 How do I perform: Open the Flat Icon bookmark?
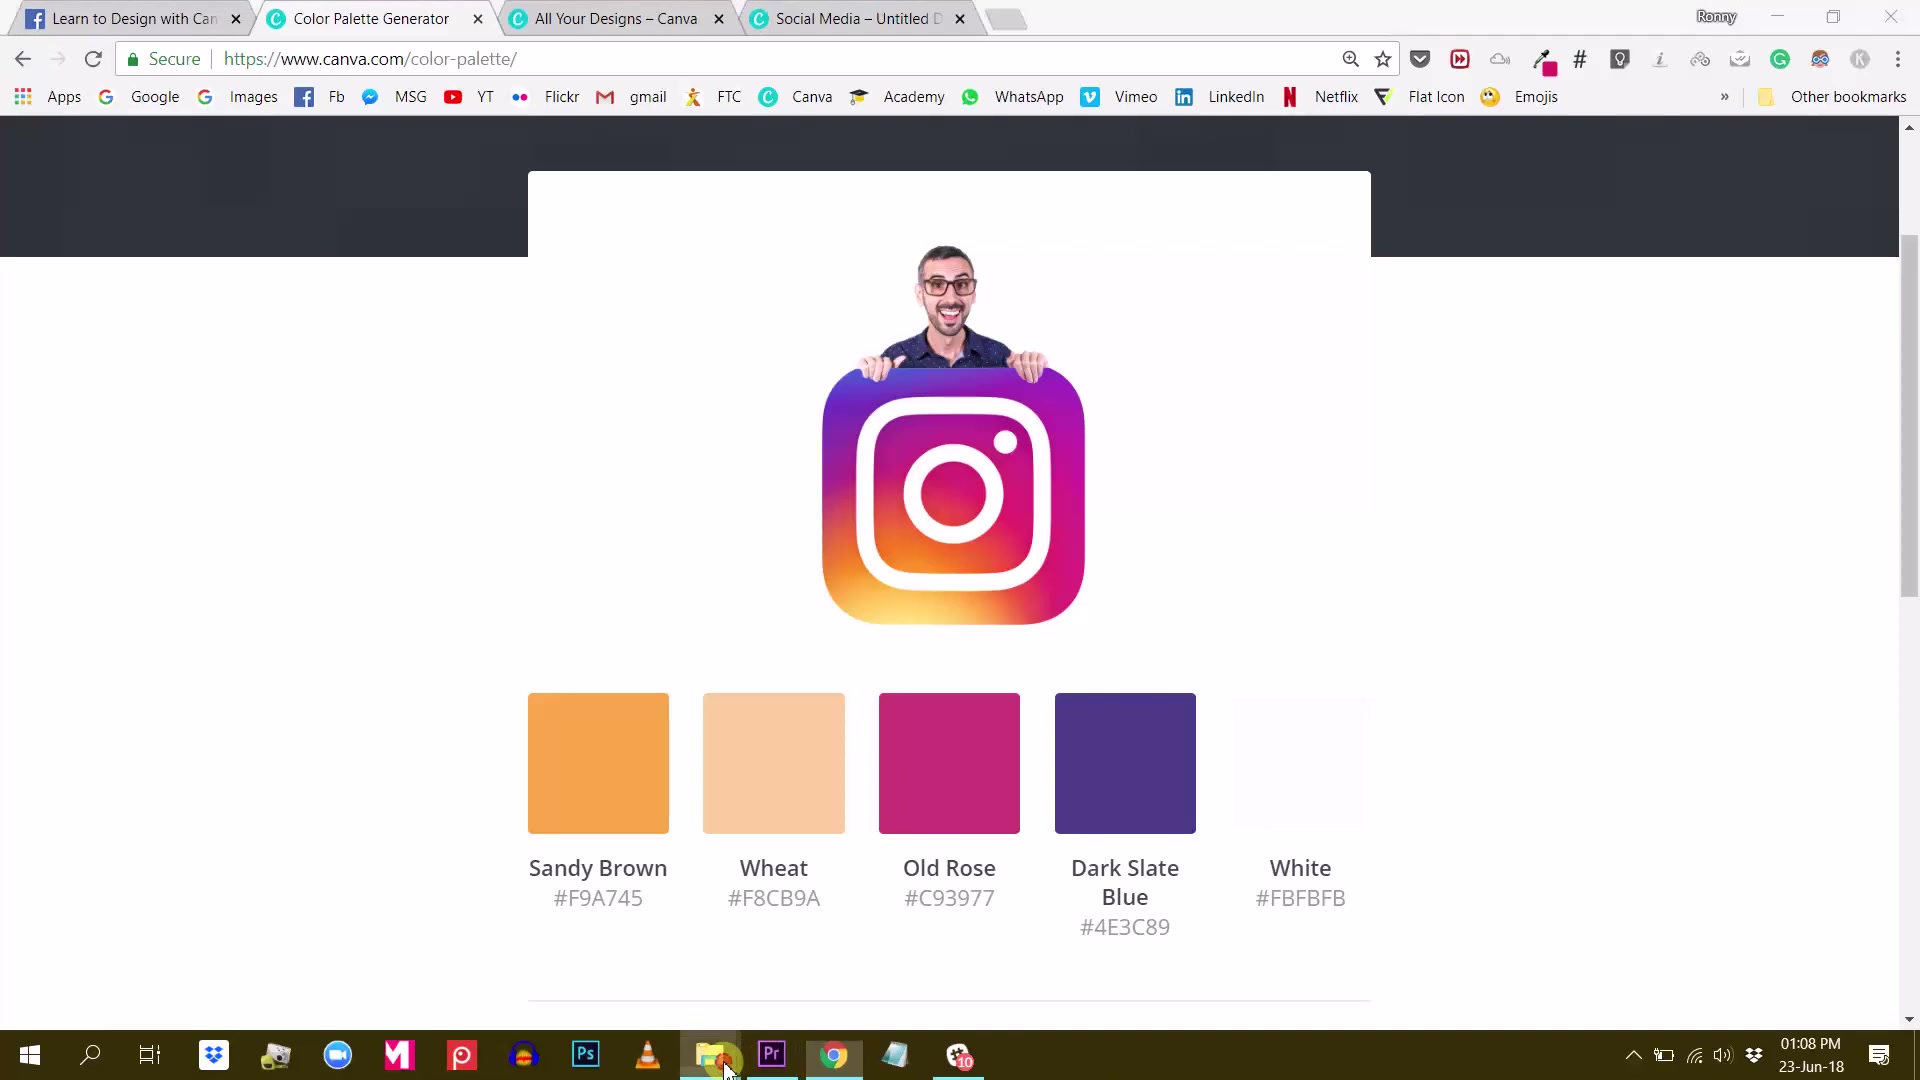1419,97
